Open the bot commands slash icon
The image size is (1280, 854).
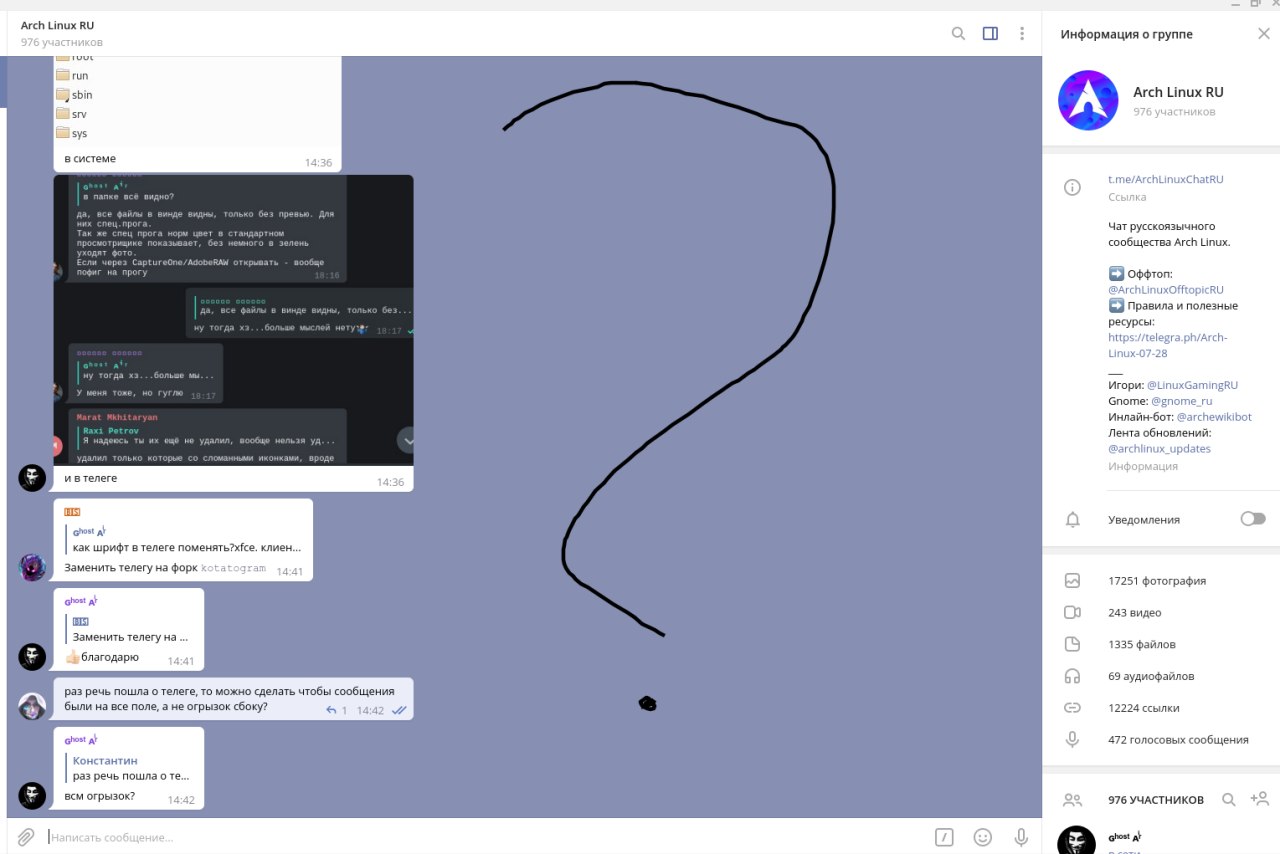[x=944, y=837]
